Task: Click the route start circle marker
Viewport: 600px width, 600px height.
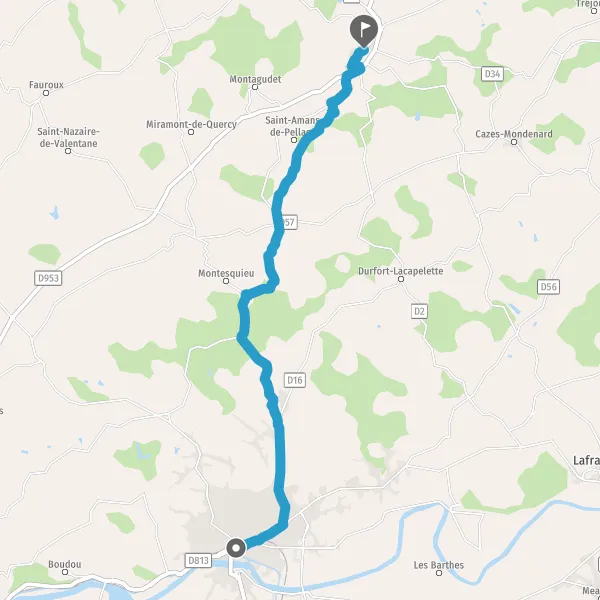Action: pyautogui.click(x=236, y=548)
